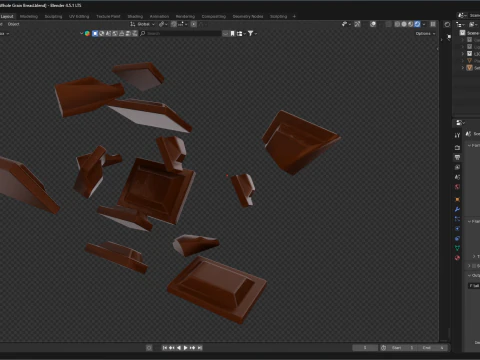
Task: Expand the last orange mesh object in outliner
Action: [x=462, y=68]
